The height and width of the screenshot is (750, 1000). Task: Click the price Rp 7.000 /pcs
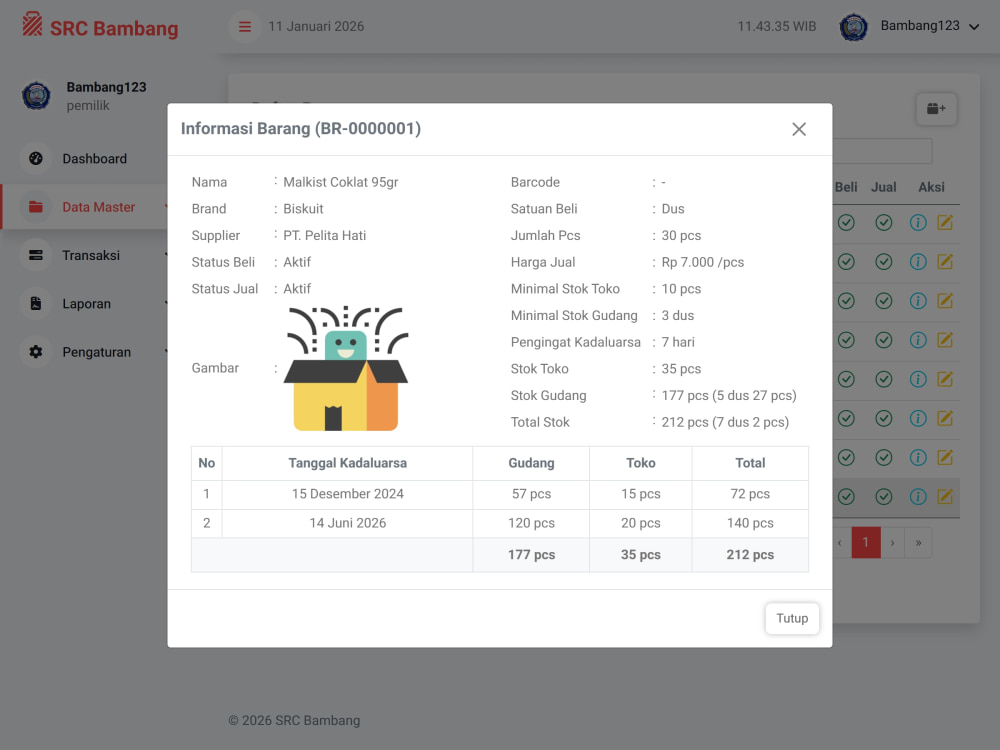pos(703,263)
